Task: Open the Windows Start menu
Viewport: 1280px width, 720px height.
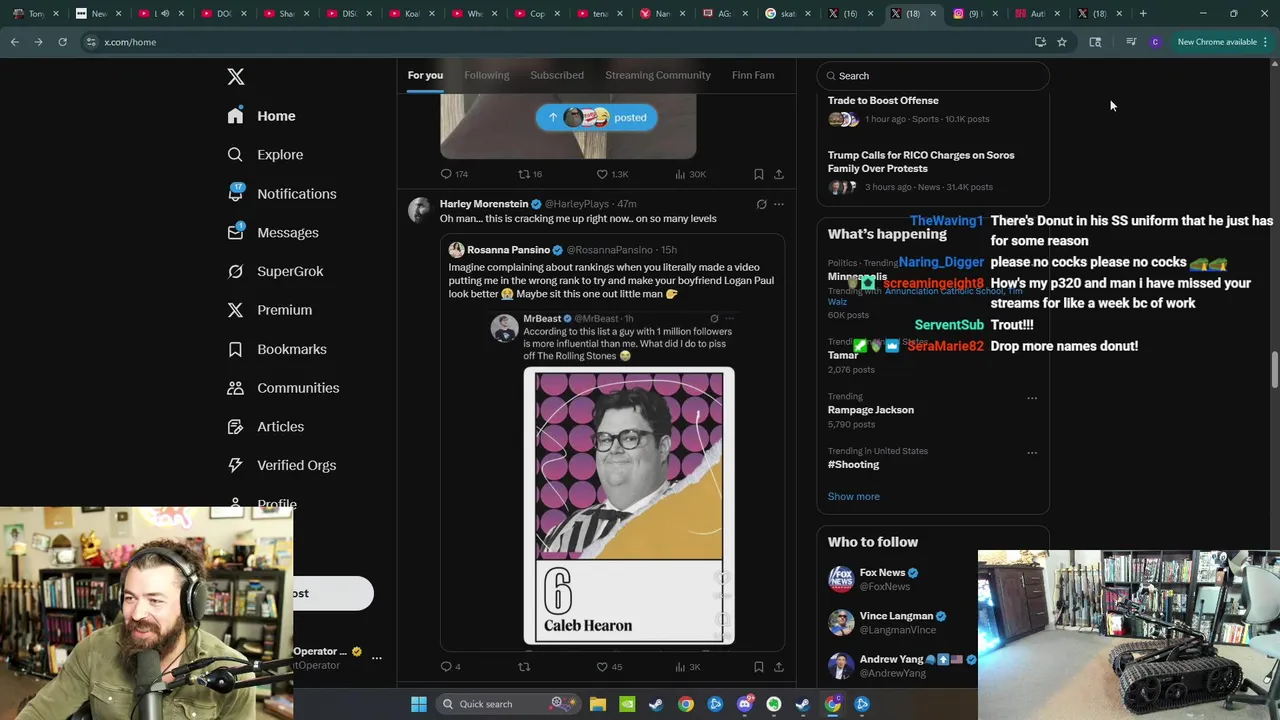Action: (419, 704)
